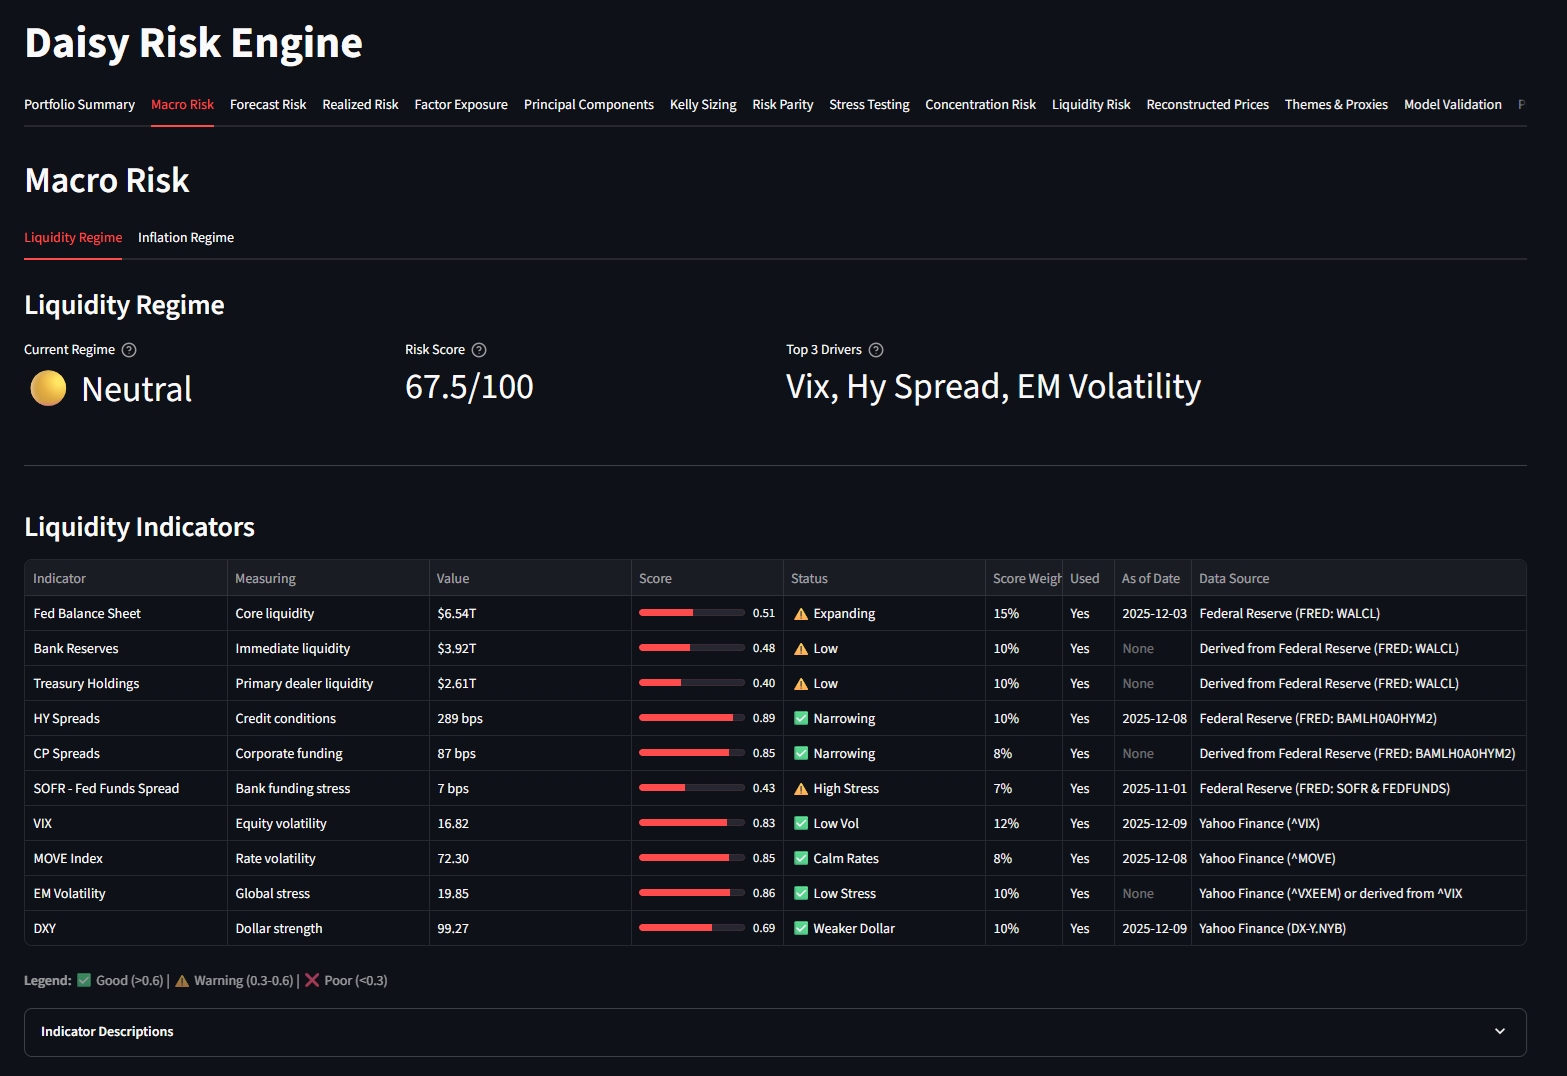1567x1076 pixels.
Task: Click red X Poor icon in legend
Action: pyautogui.click(x=312, y=980)
